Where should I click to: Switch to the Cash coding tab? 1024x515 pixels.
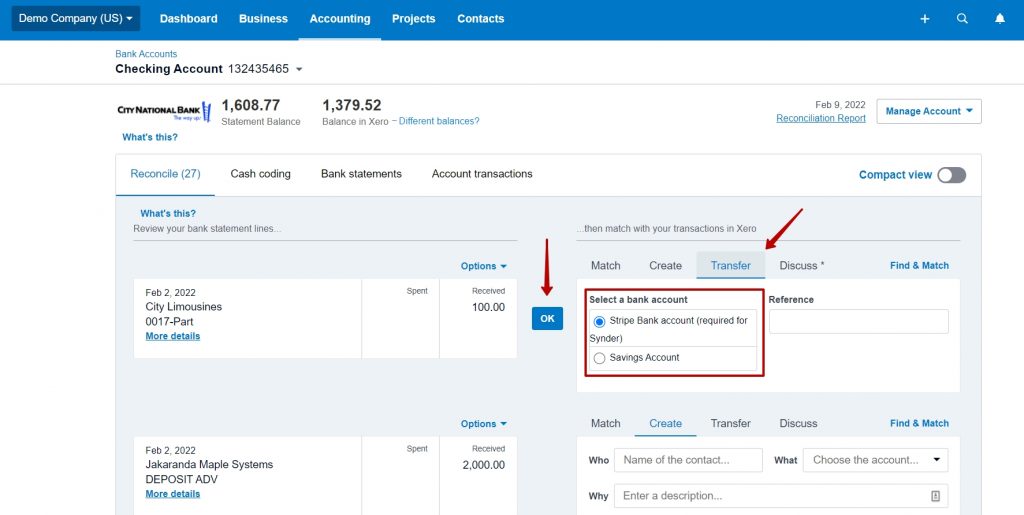[x=261, y=174]
